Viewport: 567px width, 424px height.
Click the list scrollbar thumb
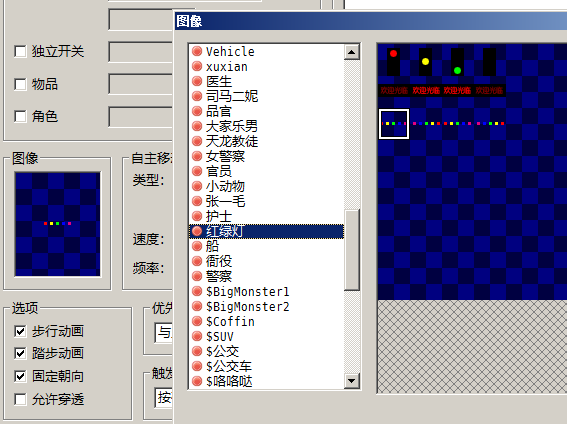point(352,250)
